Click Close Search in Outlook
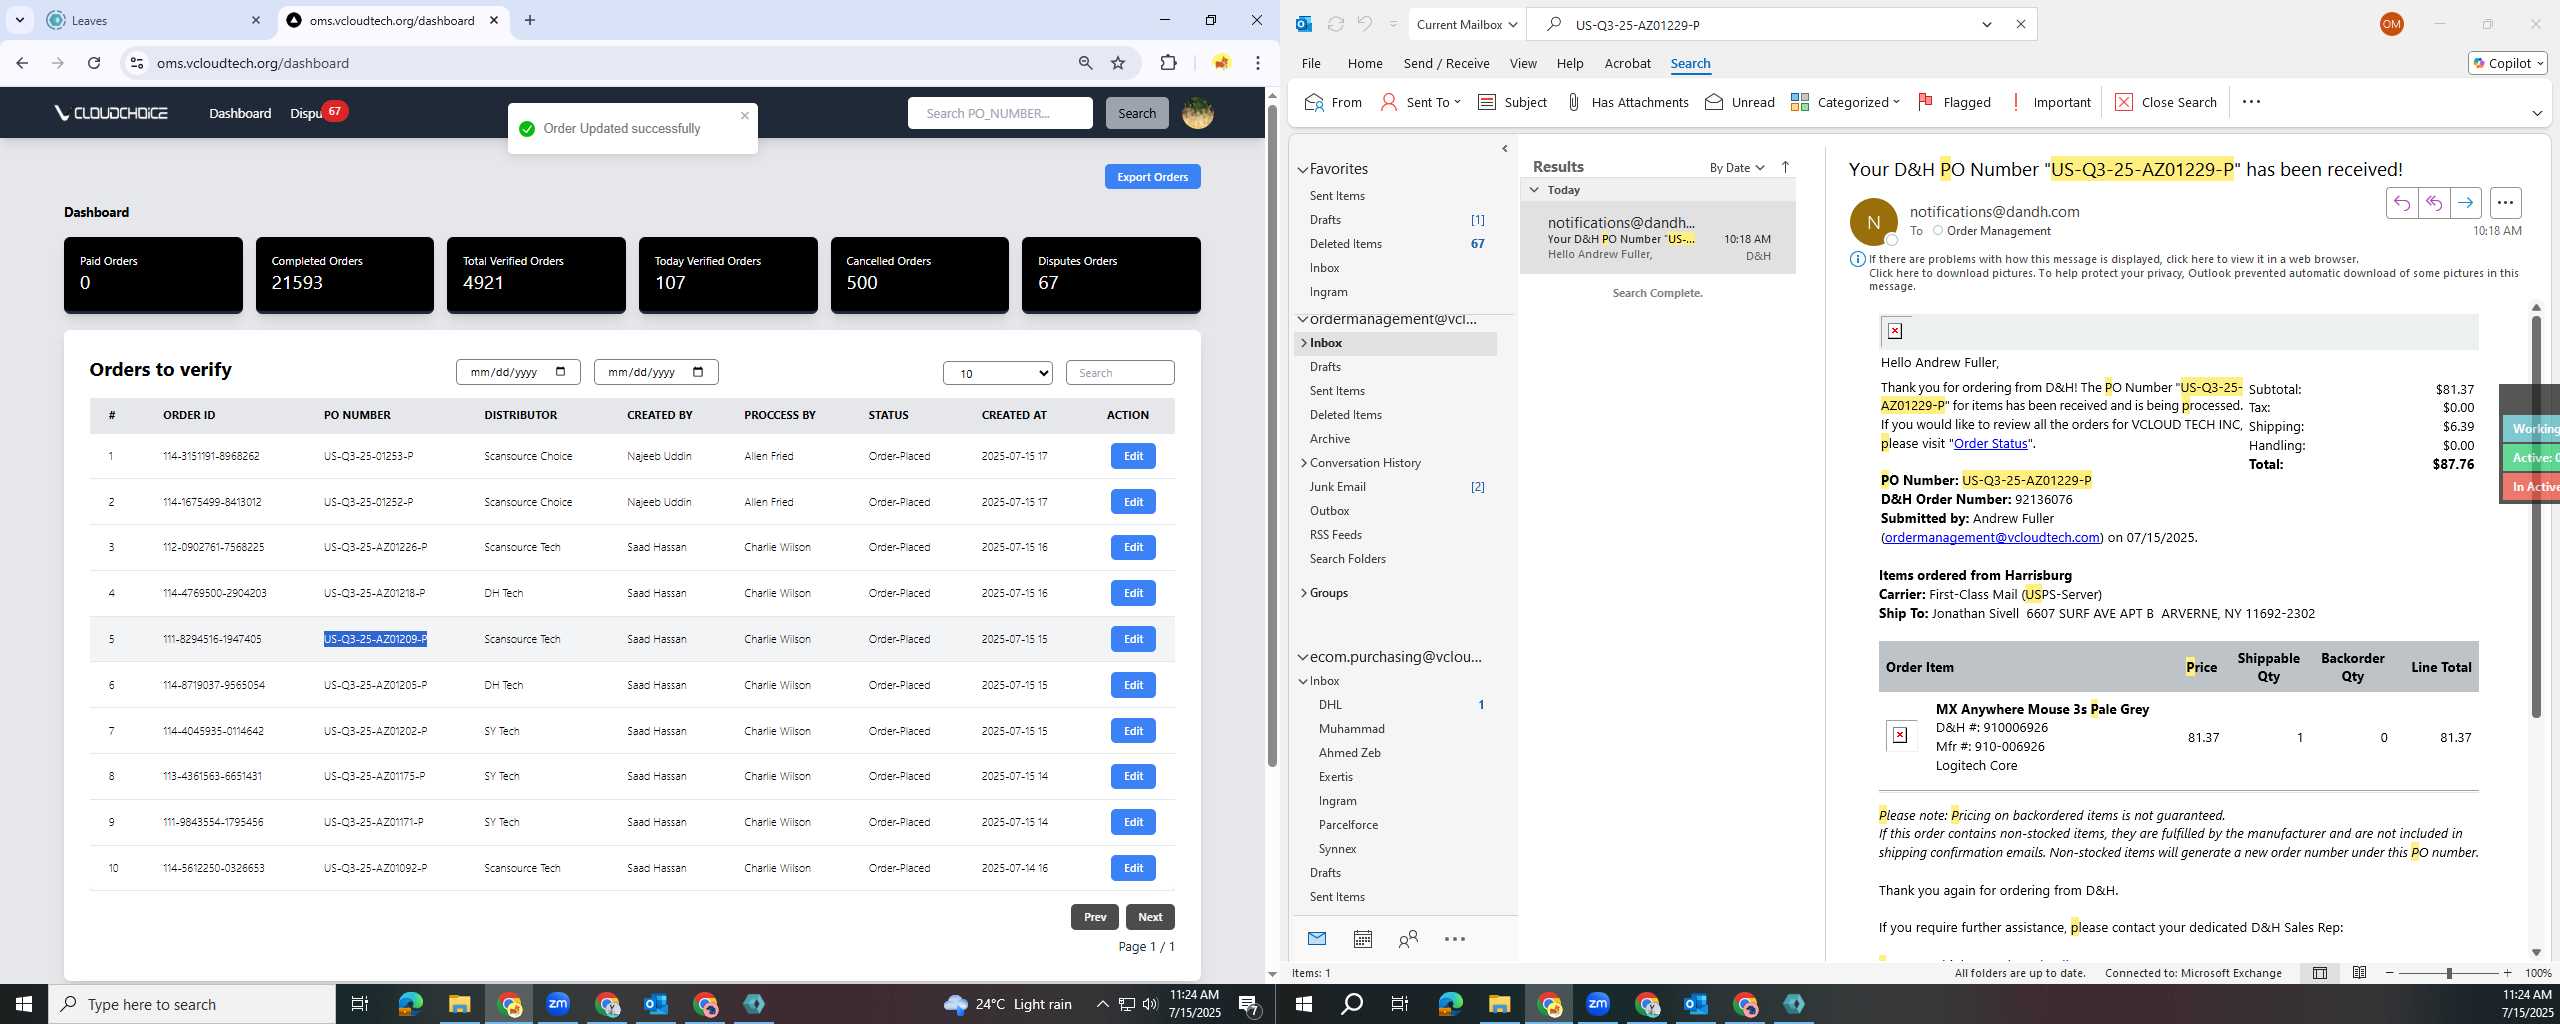 [x=2165, y=102]
